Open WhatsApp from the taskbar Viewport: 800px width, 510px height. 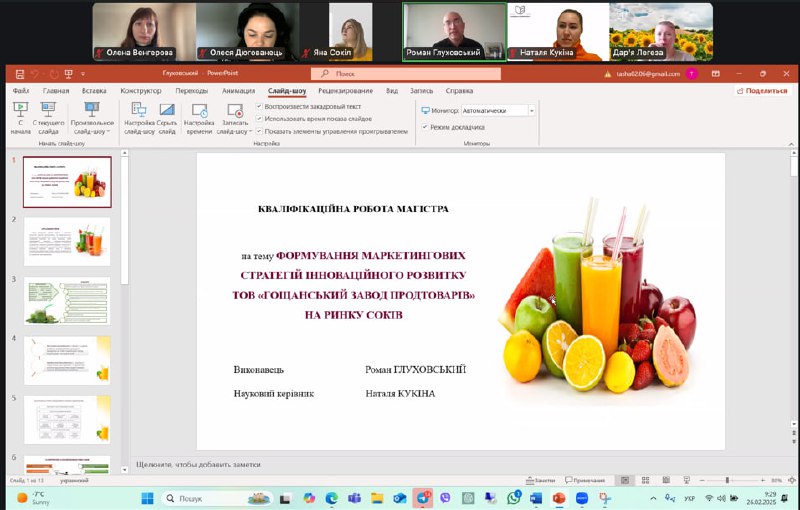click(514, 497)
